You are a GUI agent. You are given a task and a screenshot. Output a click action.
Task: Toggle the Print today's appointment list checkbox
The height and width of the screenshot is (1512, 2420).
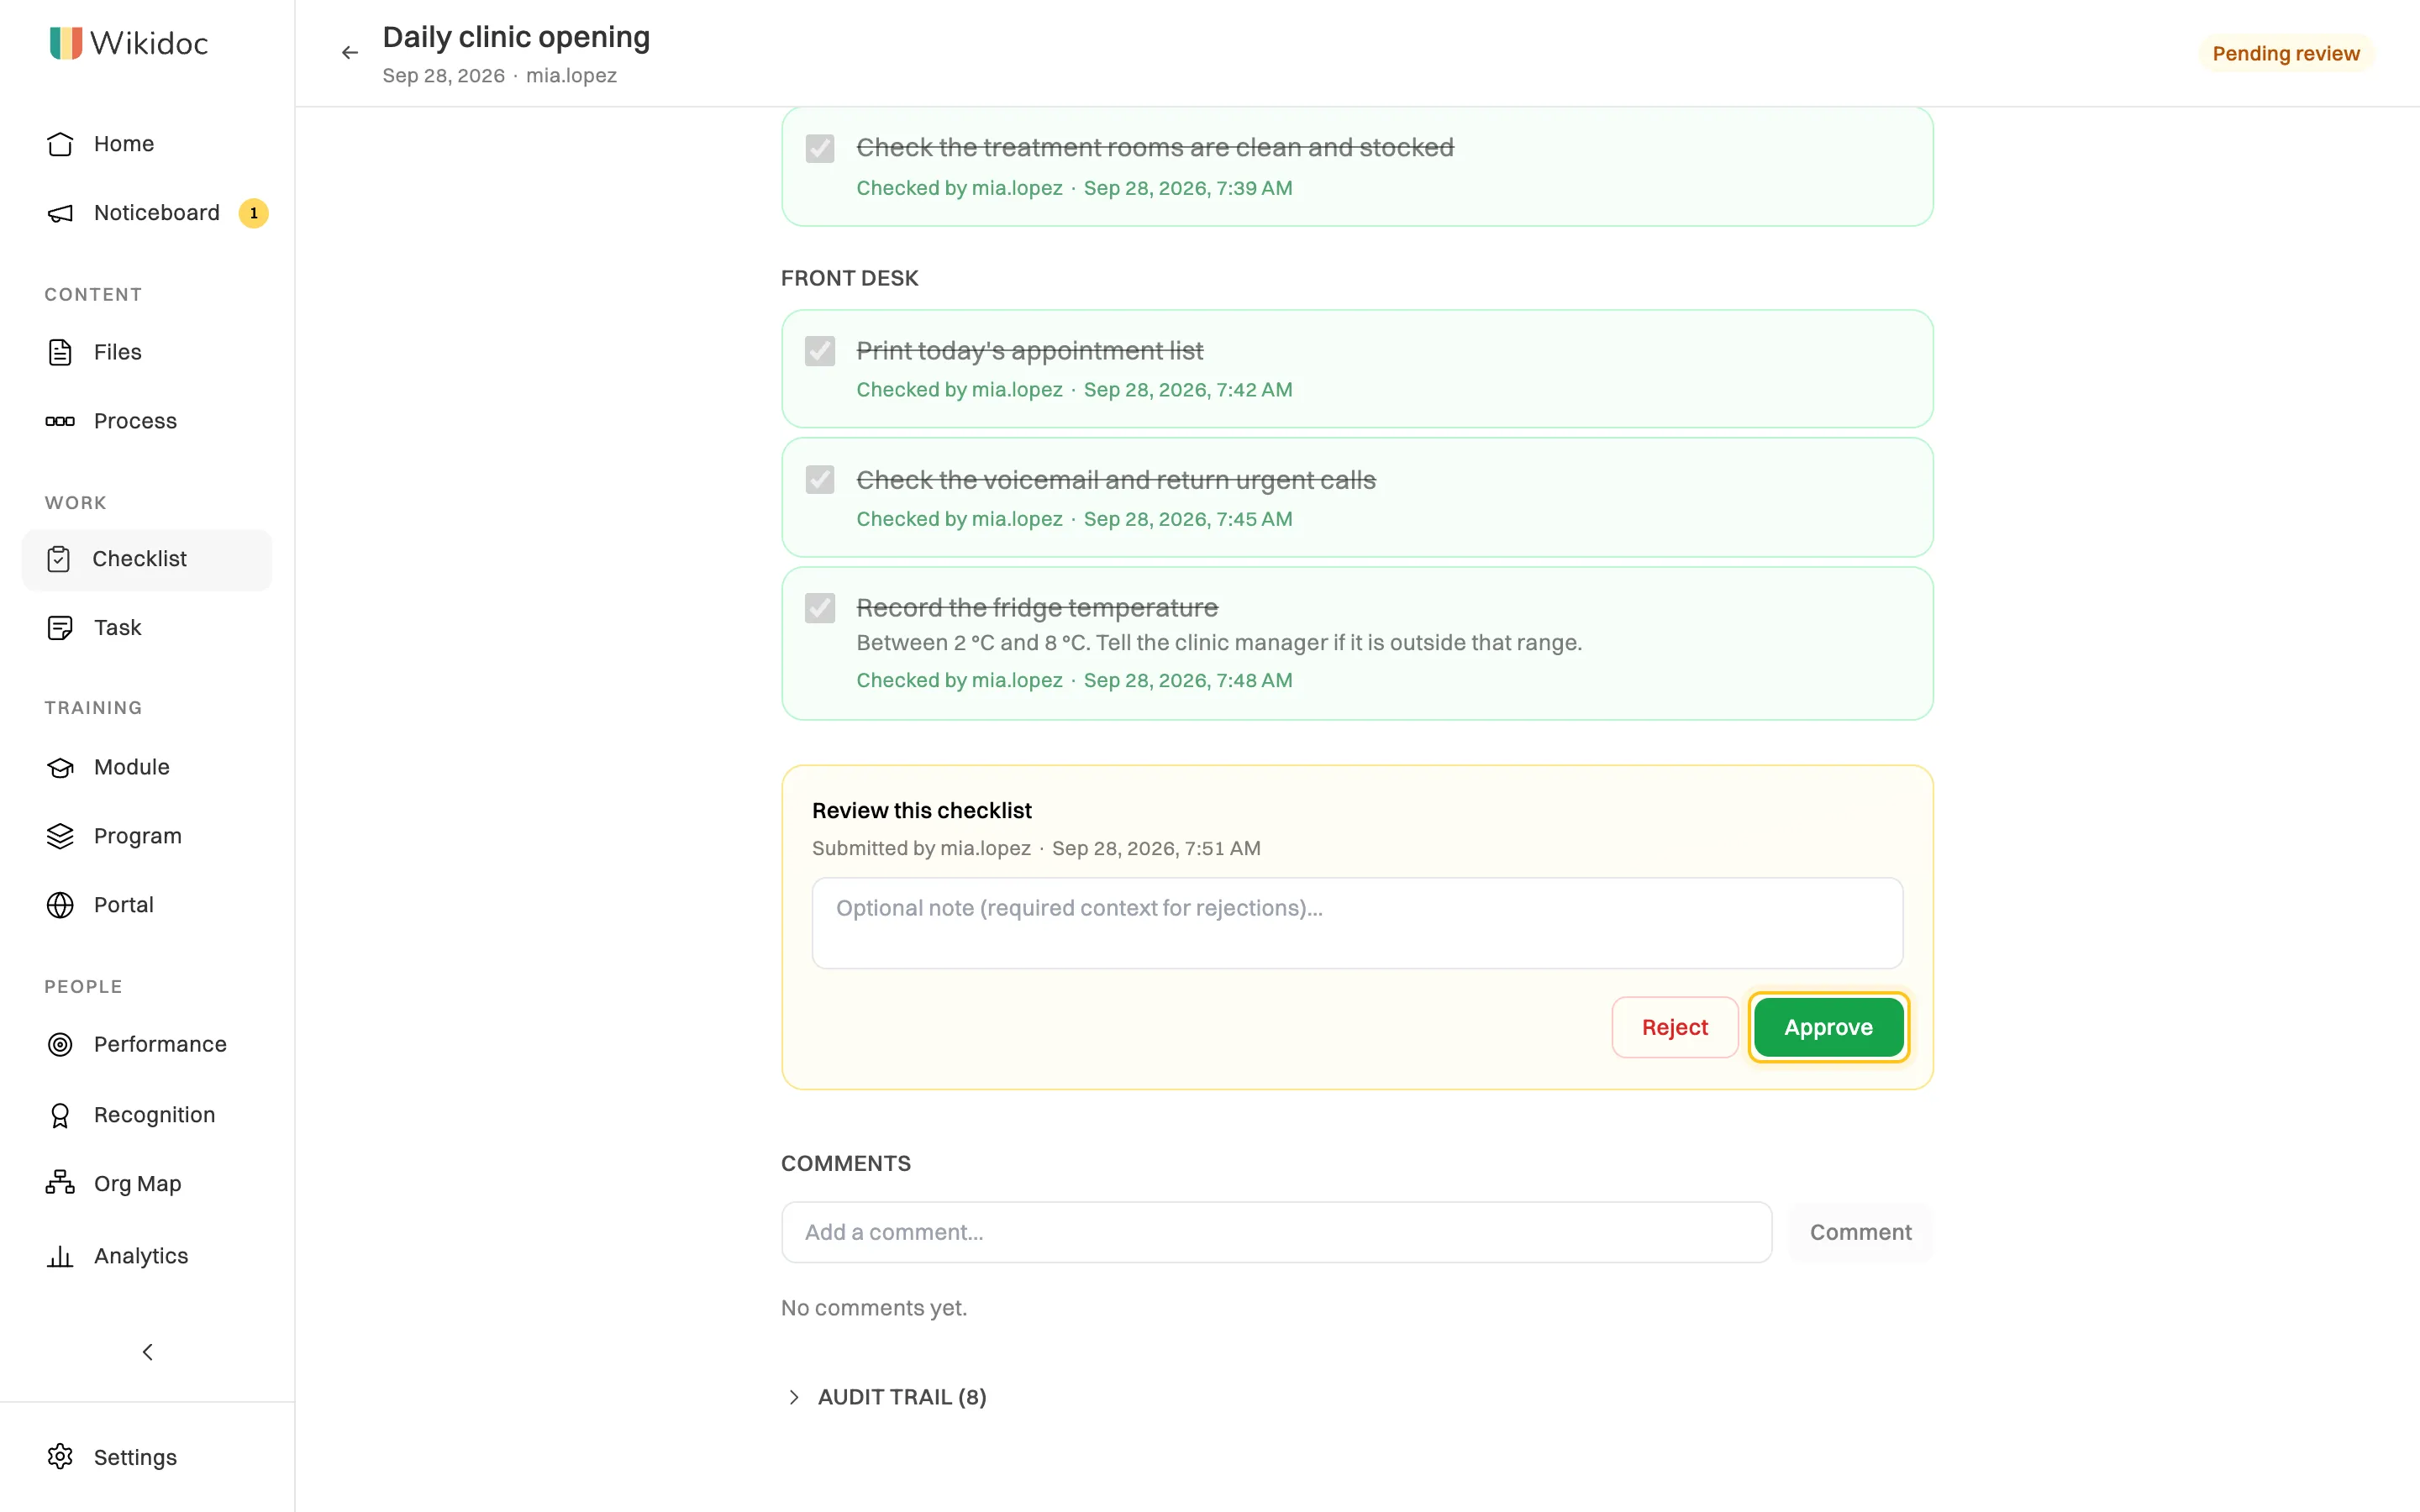point(820,351)
